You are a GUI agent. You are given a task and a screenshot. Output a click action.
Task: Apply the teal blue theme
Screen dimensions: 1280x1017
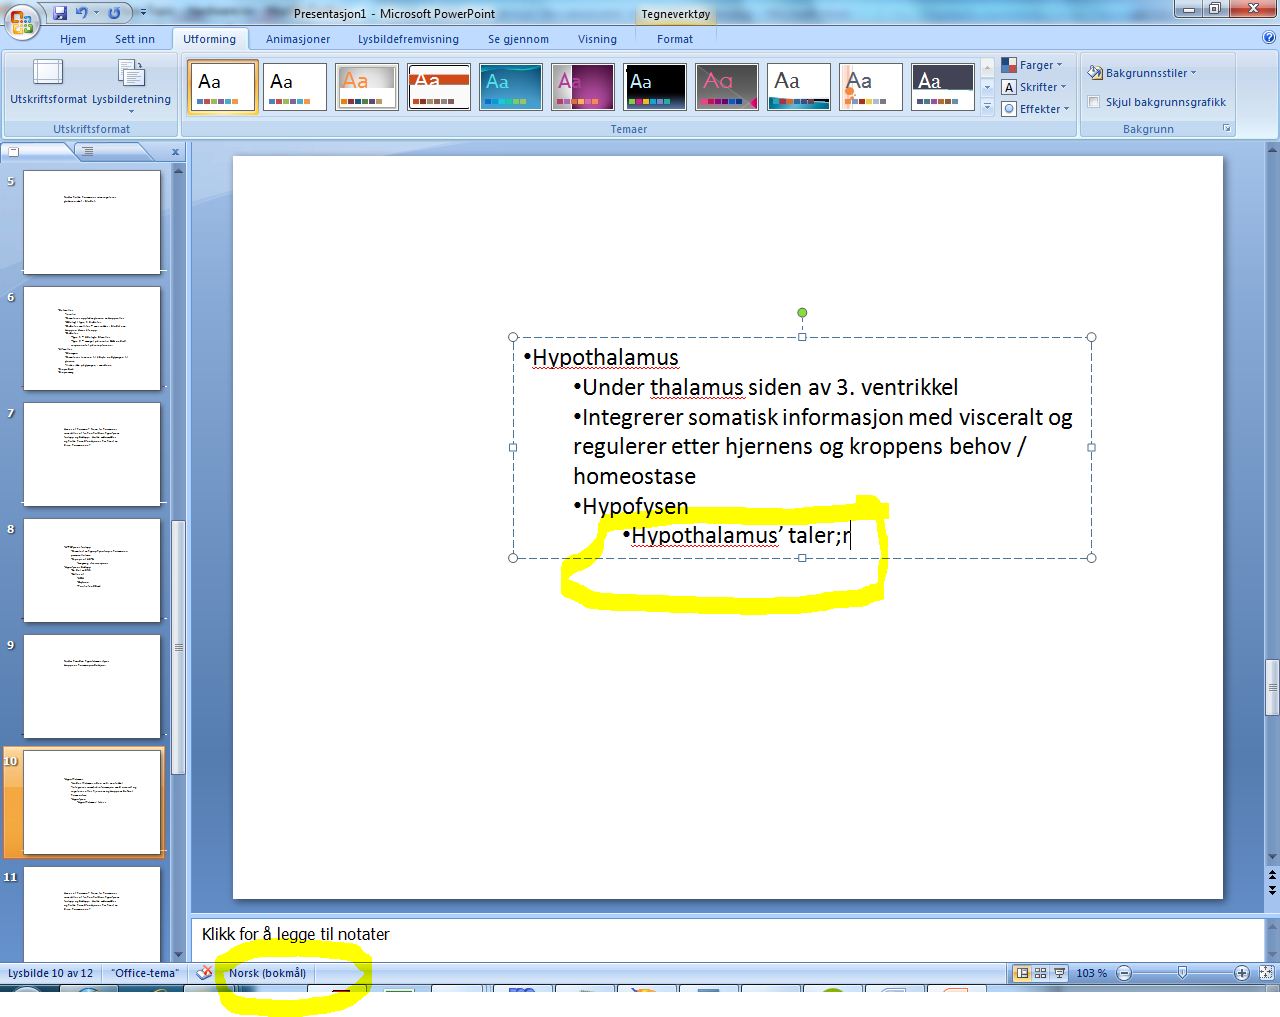511,87
